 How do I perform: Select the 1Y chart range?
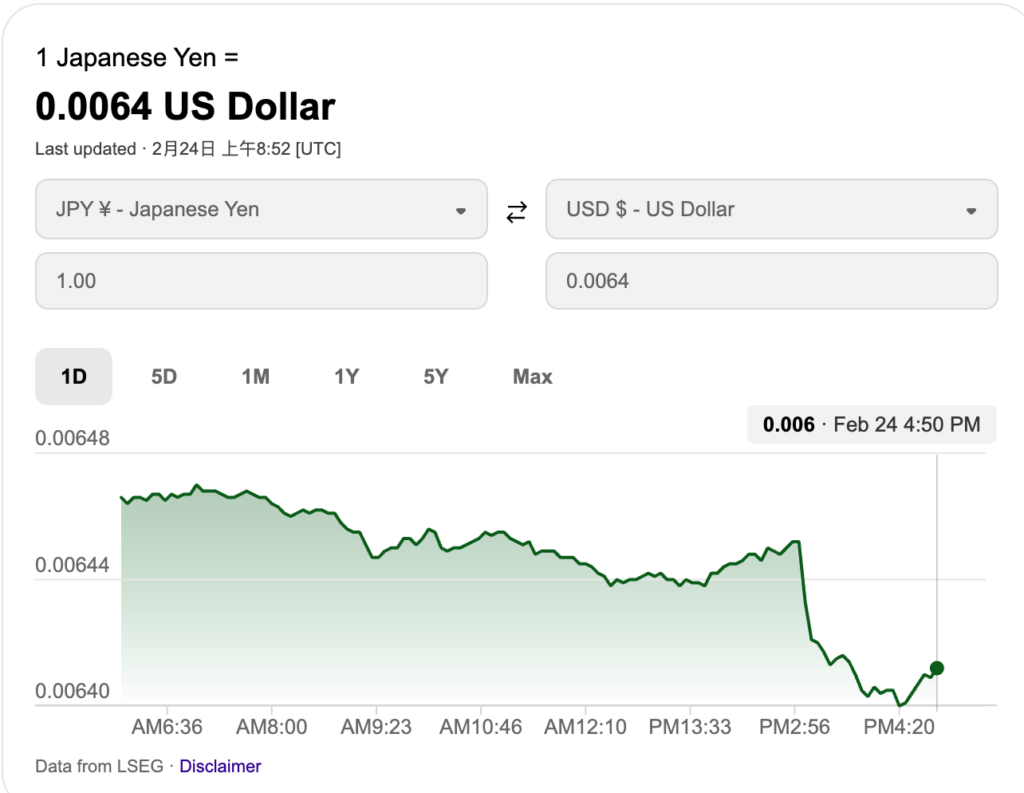point(346,377)
